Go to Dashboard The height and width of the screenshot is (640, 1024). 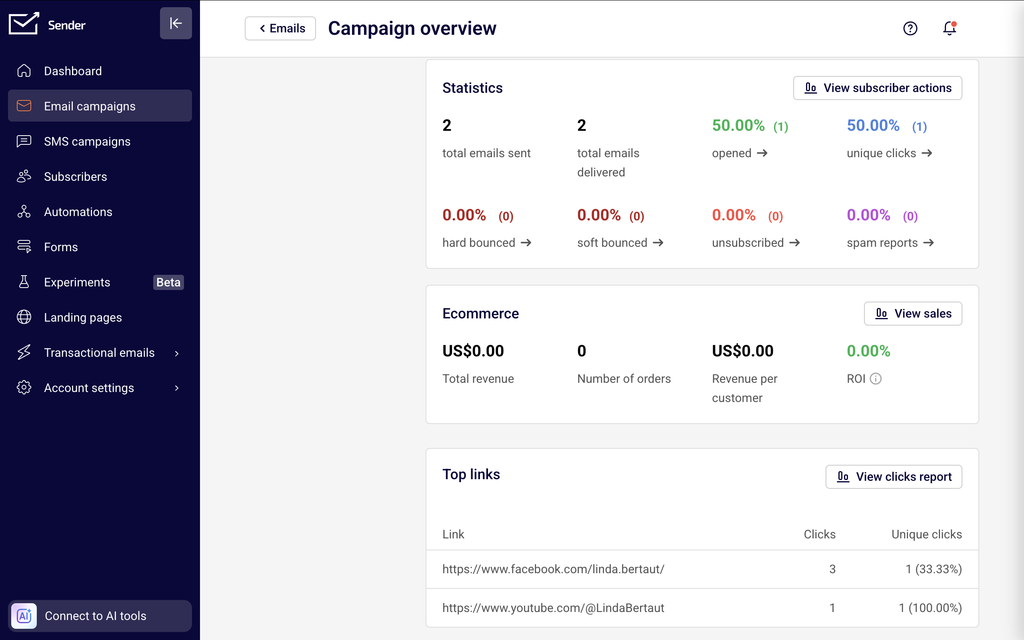pos(100,71)
